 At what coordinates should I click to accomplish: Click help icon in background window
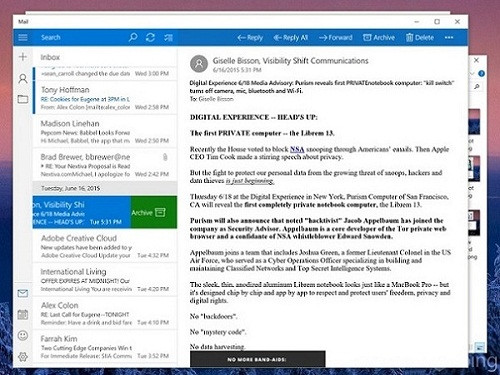pyautogui.click(x=481, y=73)
